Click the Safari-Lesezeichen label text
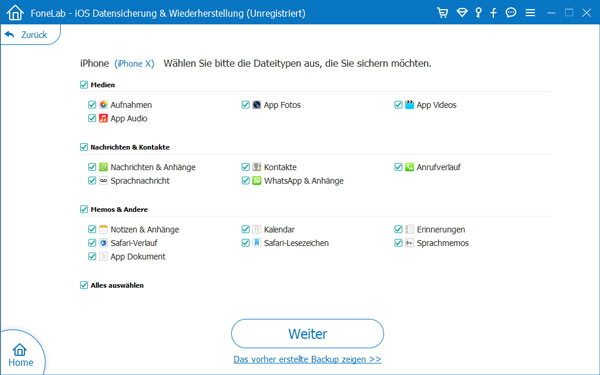Image resolution: width=600 pixels, height=375 pixels. coord(296,243)
